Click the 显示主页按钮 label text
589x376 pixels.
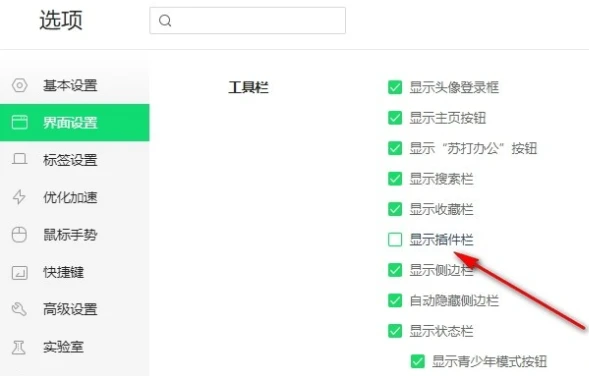click(447, 118)
